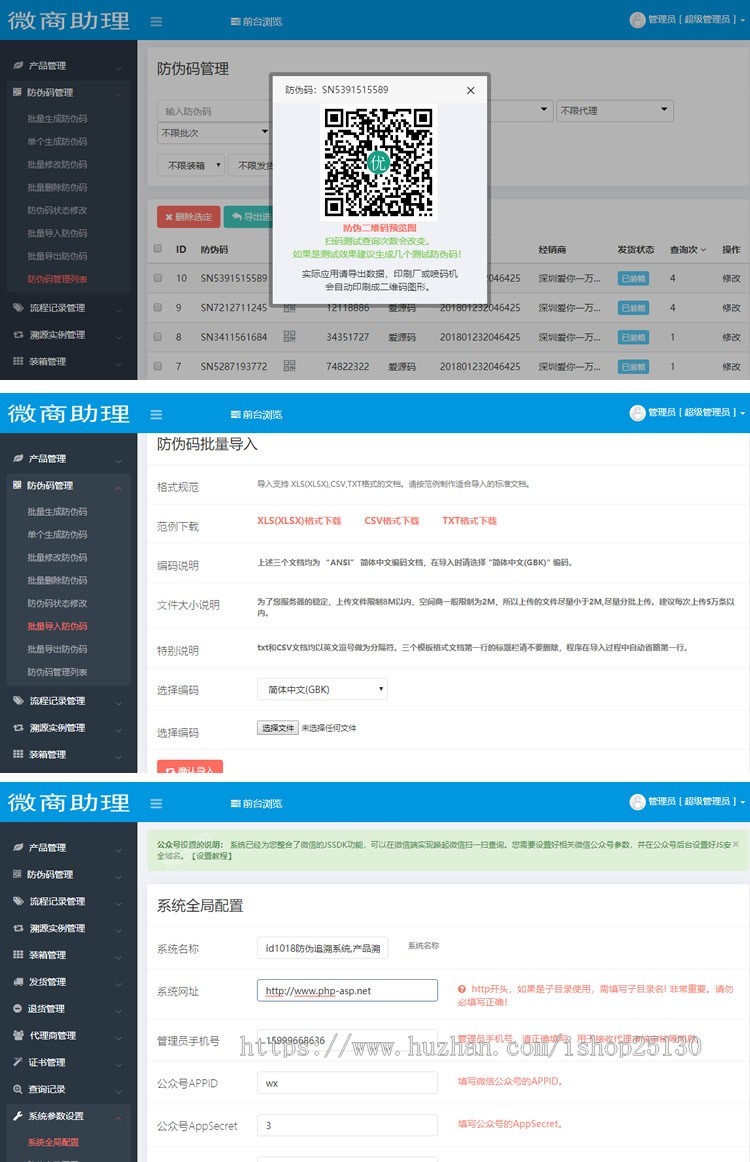Check the box for row ID 9
This screenshot has height=1162, width=750.
tap(158, 307)
